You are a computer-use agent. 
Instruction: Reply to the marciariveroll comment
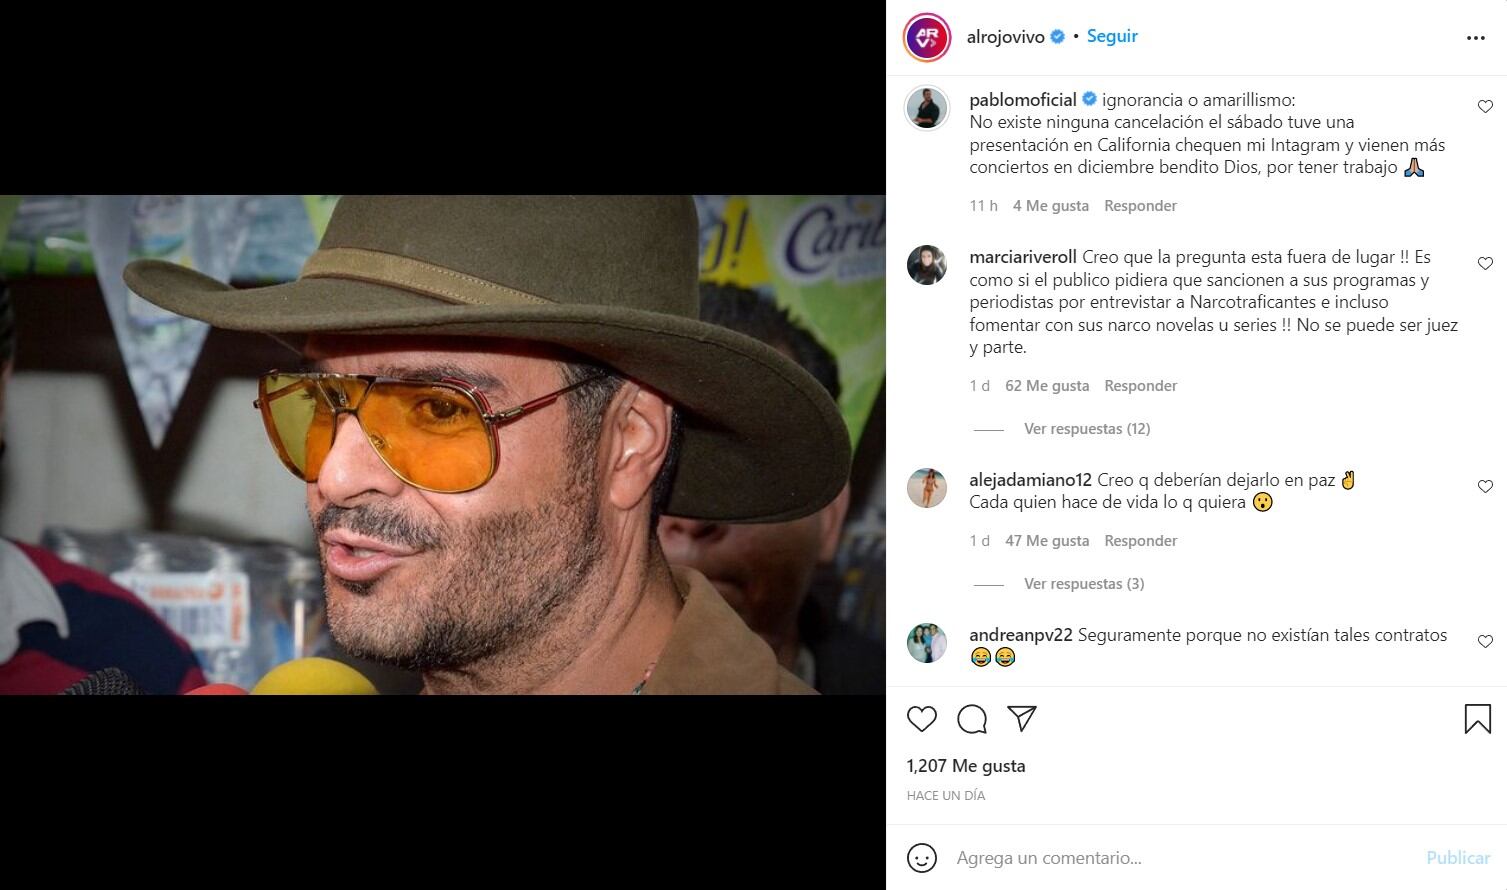pyautogui.click(x=1140, y=386)
